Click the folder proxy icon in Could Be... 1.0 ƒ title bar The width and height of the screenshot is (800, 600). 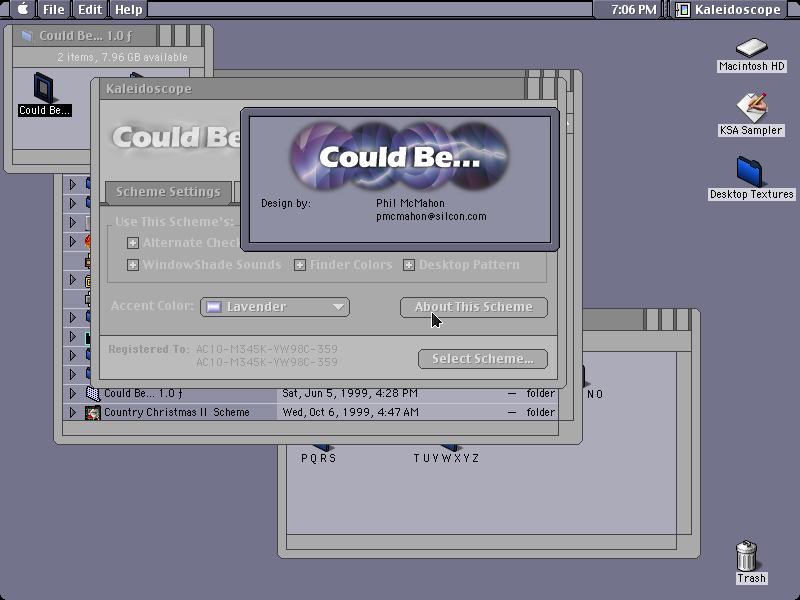pos(27,36)
